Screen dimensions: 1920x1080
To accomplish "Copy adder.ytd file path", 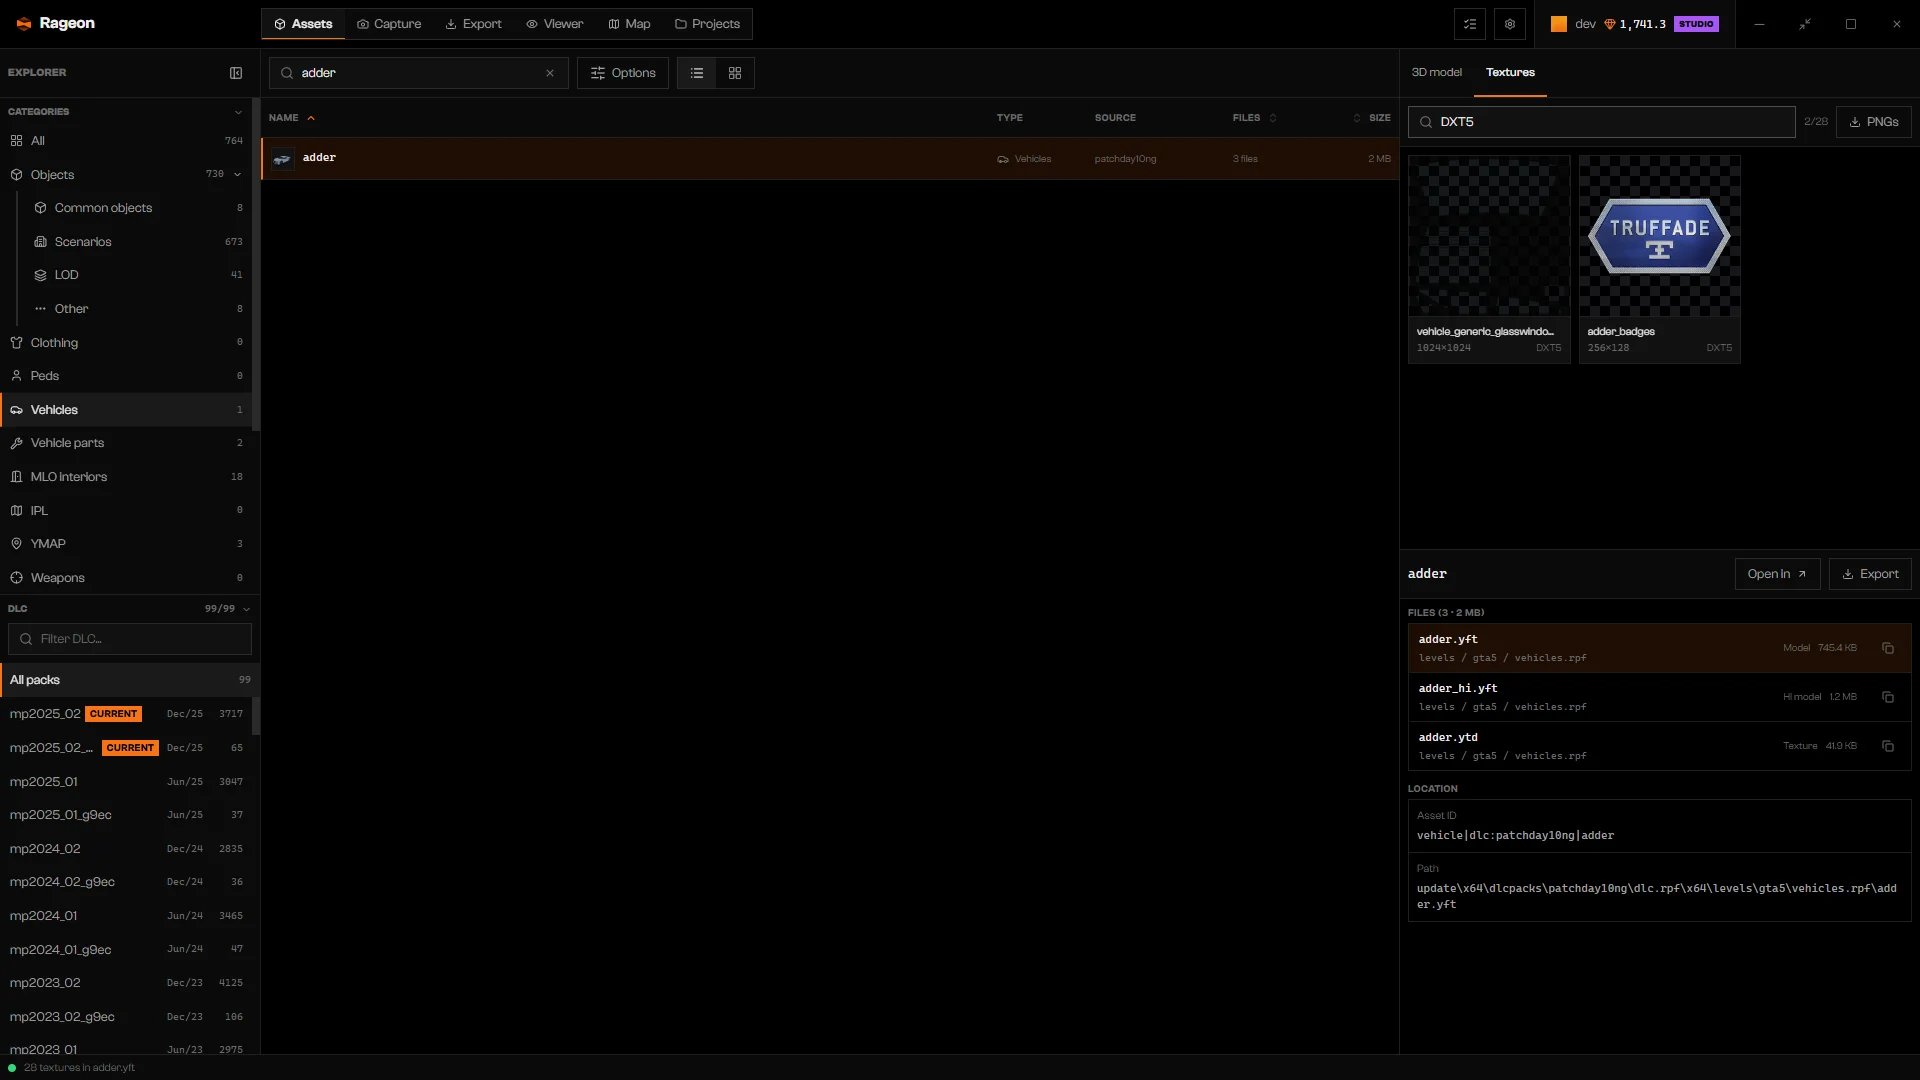I will (x=1888, y=746).
